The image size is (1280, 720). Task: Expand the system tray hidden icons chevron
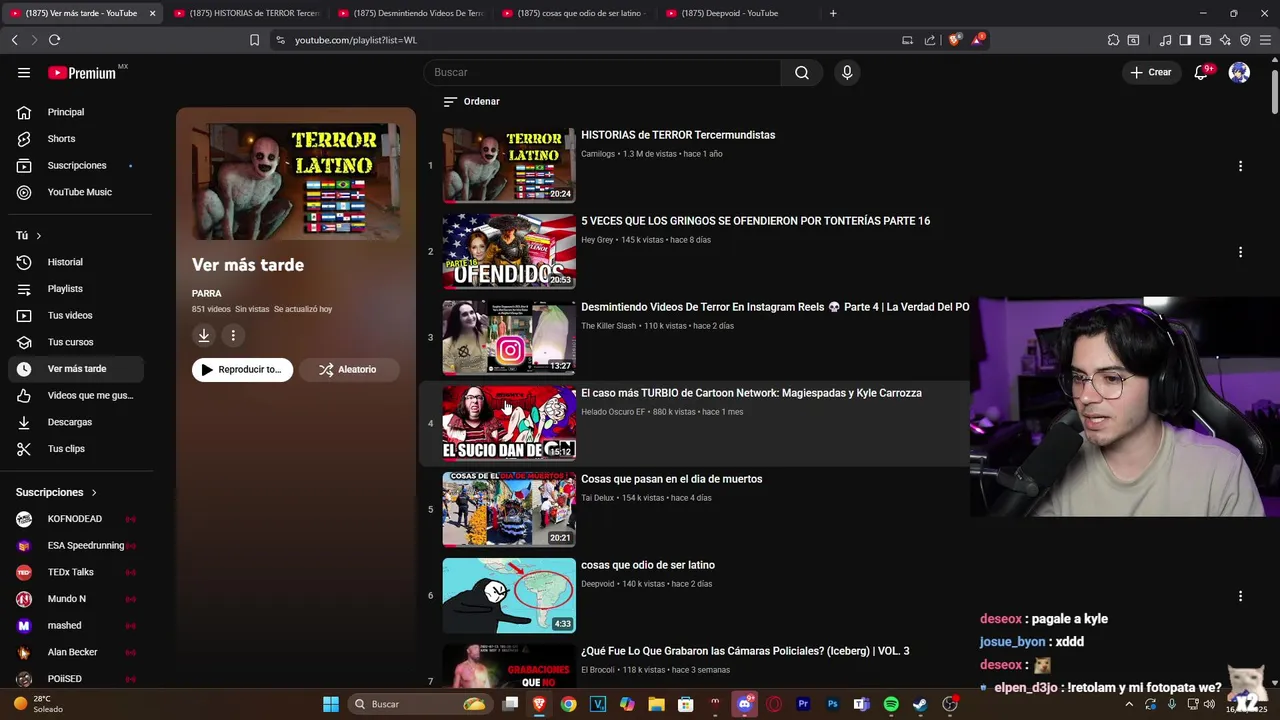tap(1129, 704)
